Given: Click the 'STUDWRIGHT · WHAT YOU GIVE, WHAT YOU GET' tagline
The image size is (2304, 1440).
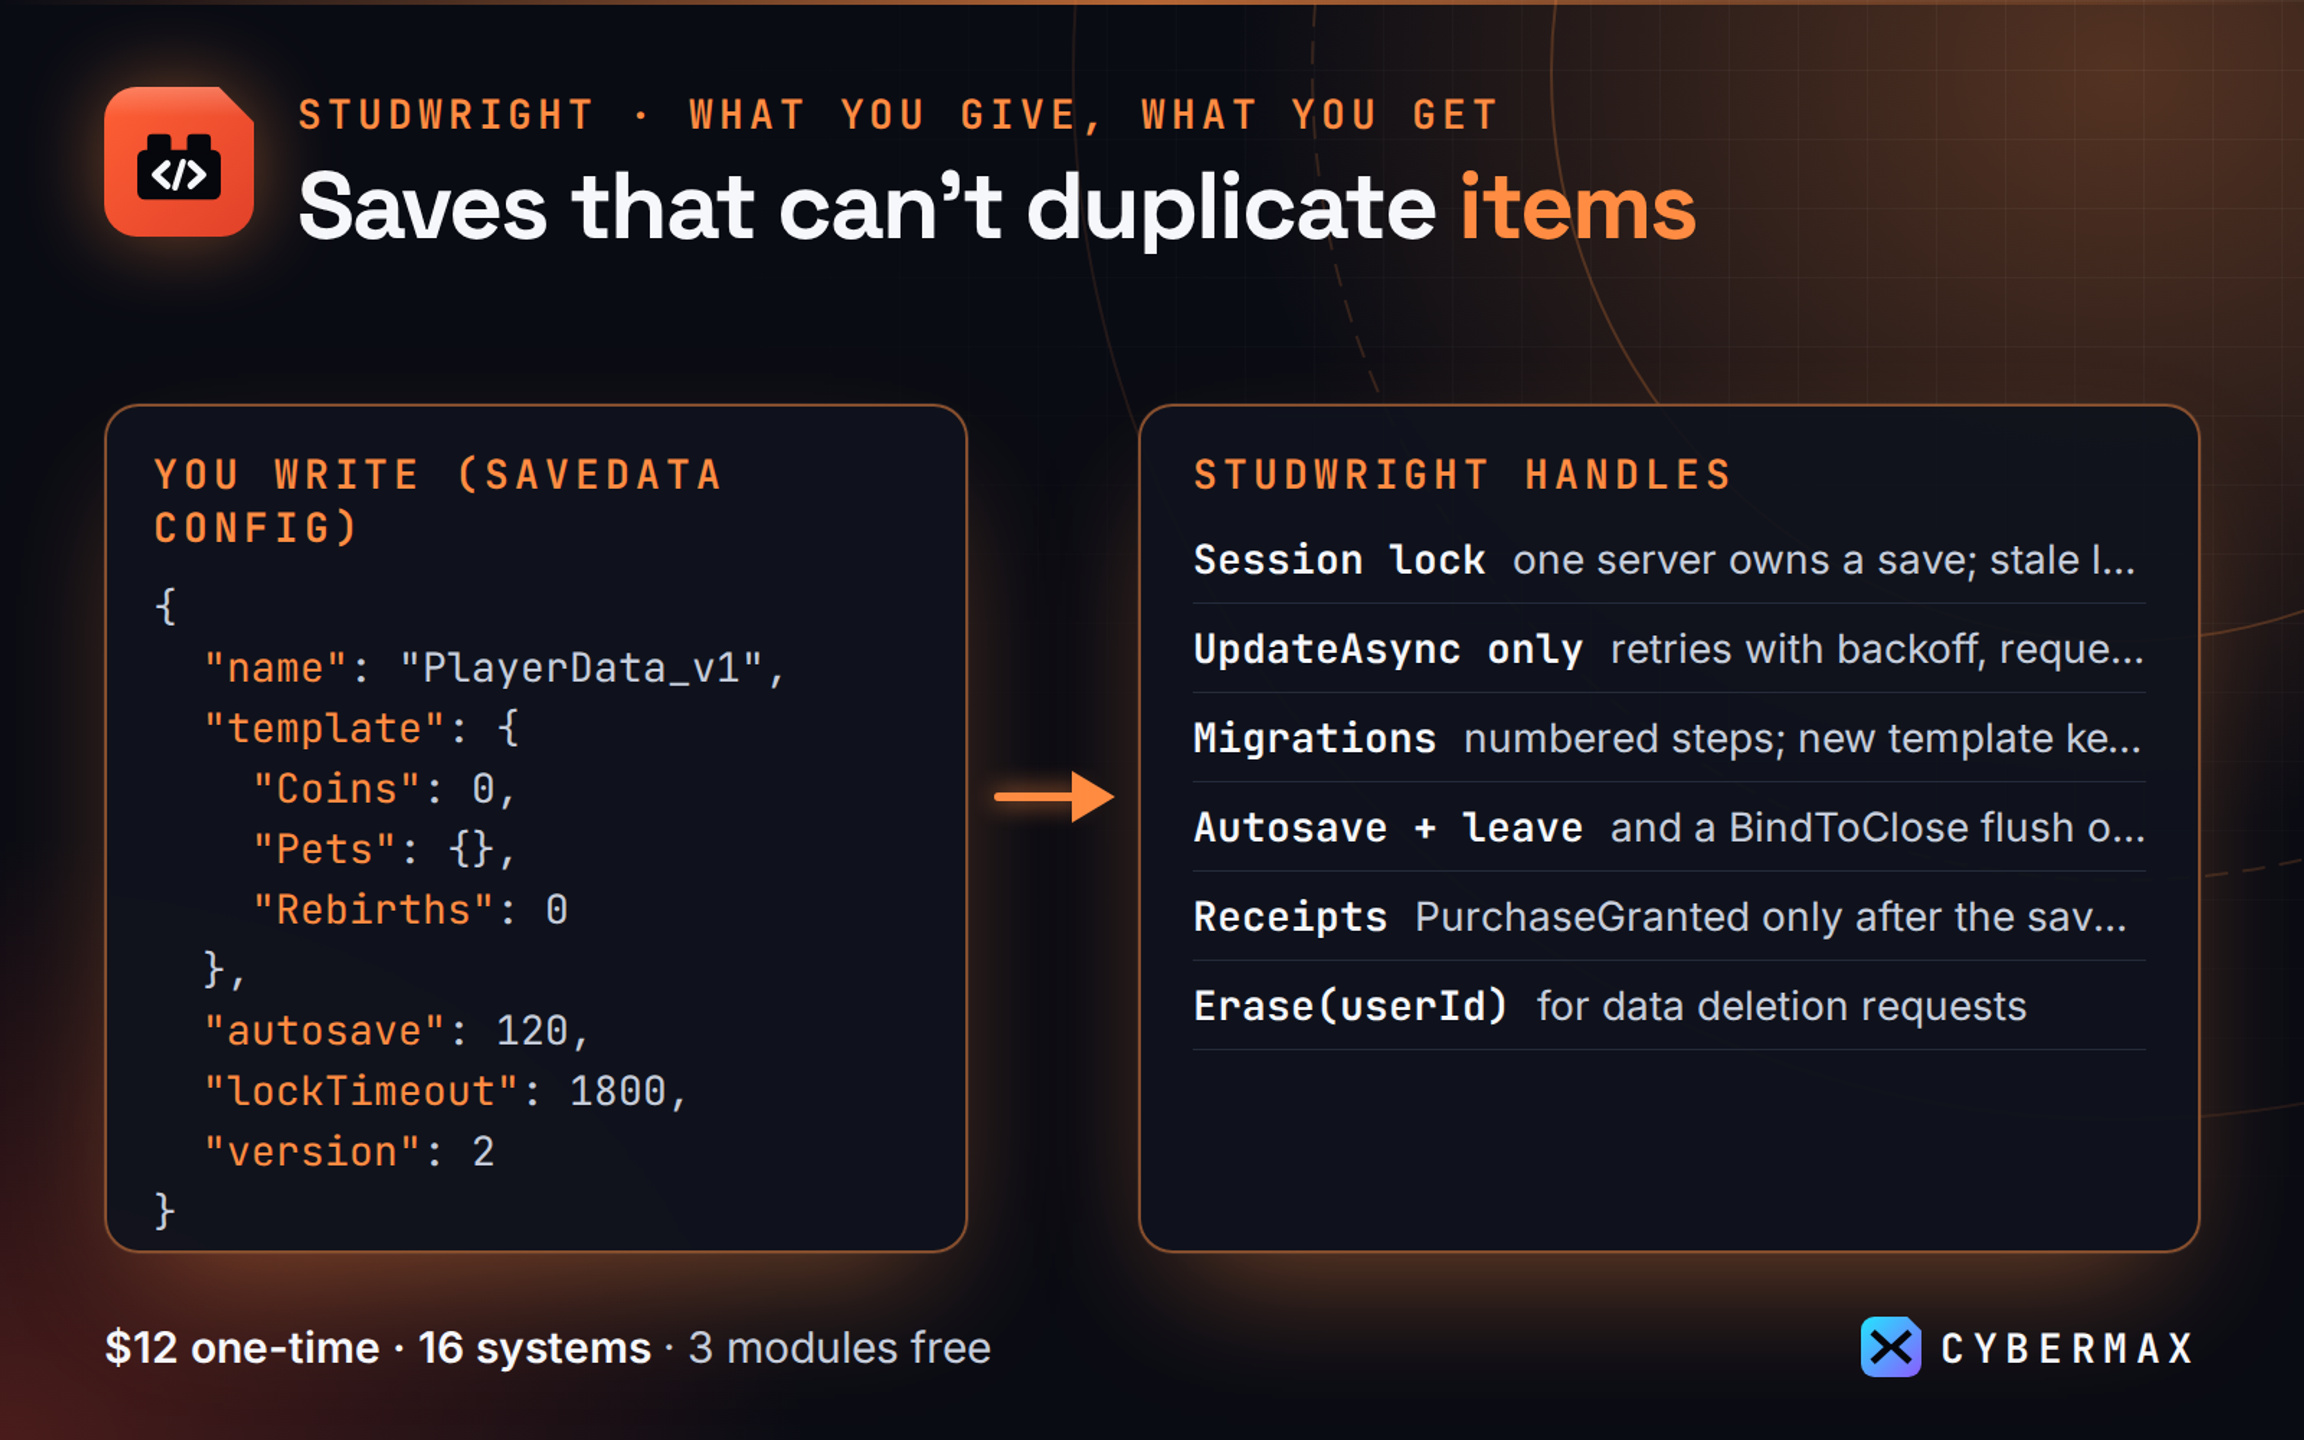Looking at the screenshot, I should click(898, 115).
